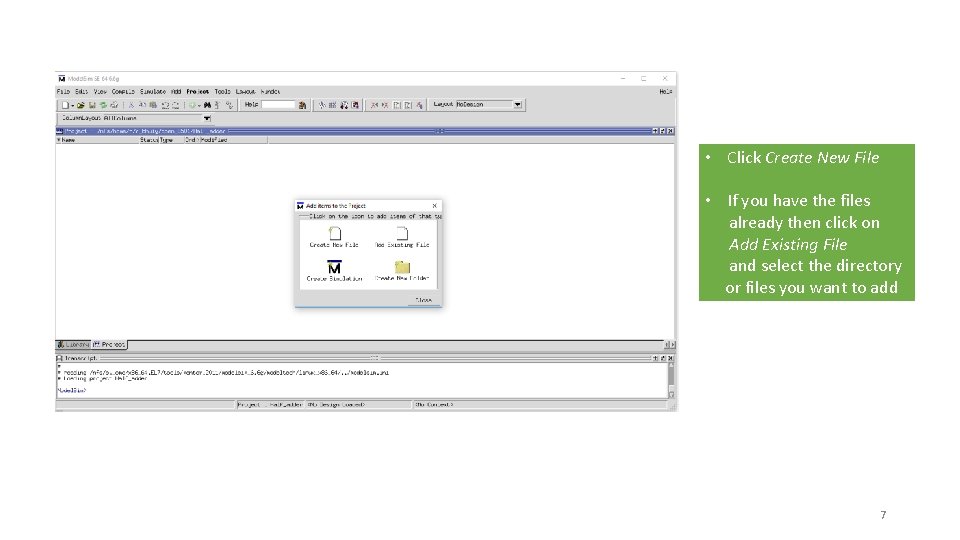Open the ColumnLayout AllColumns dropdown arrow
The image size is (960, 540).
coord(207,118)
